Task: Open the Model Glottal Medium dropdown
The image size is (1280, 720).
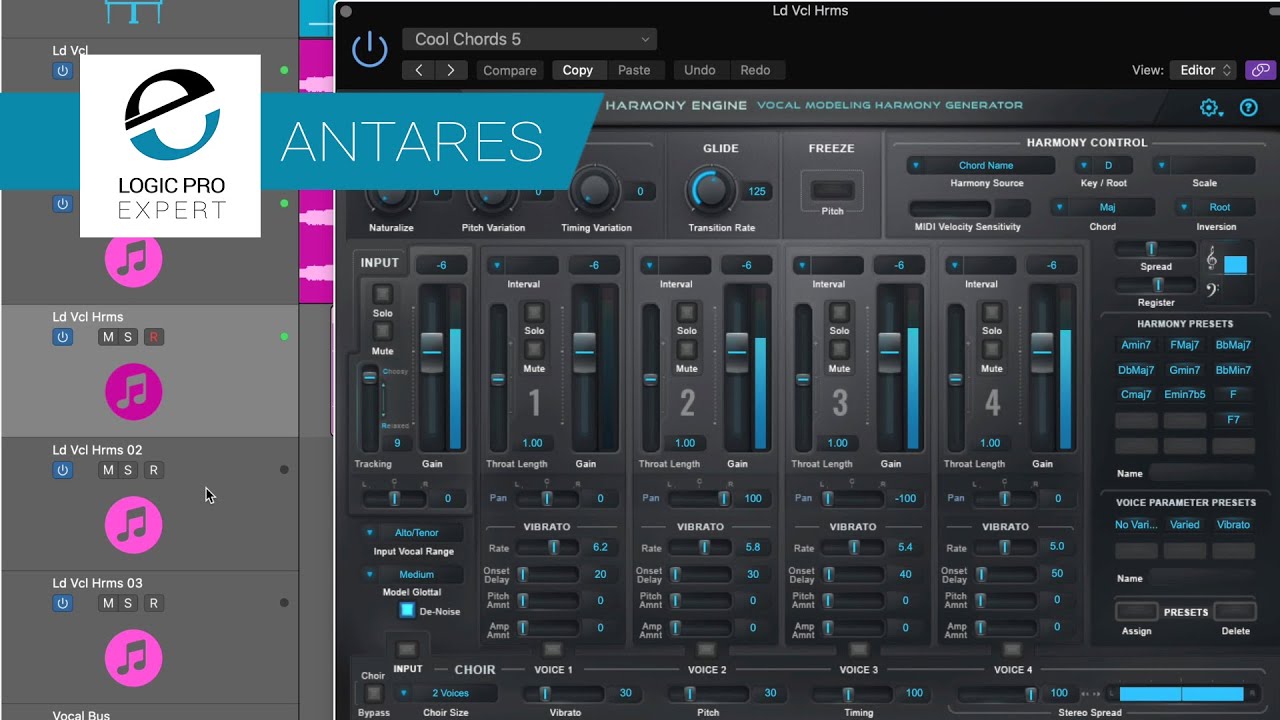Action: click(x=413, y=574)
